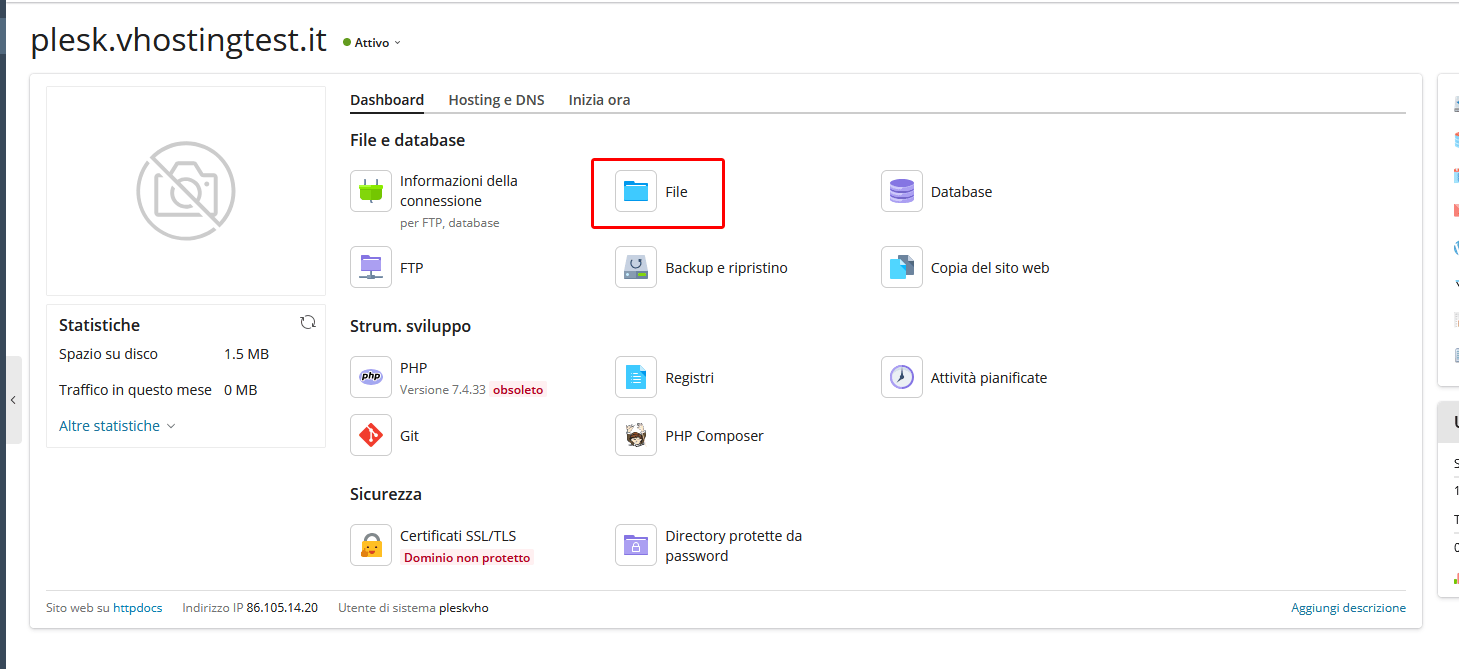
Task: Open the Database icon
Action: point(902,191)
